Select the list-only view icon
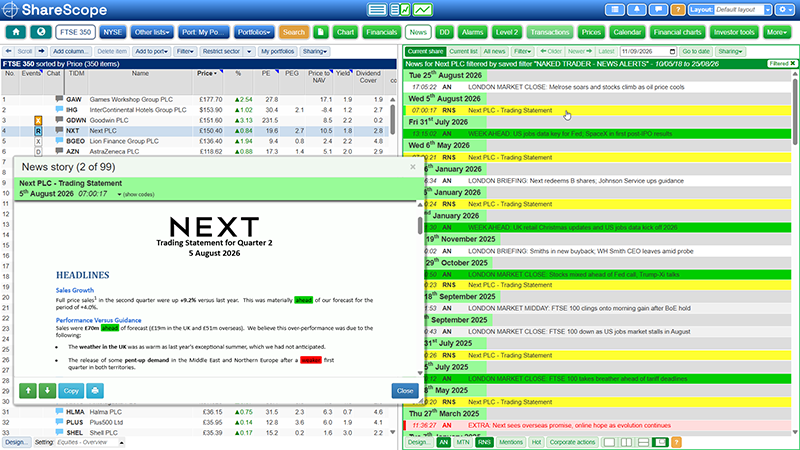The width and height of the screenshot is (800, 450). tap(377, 10)
